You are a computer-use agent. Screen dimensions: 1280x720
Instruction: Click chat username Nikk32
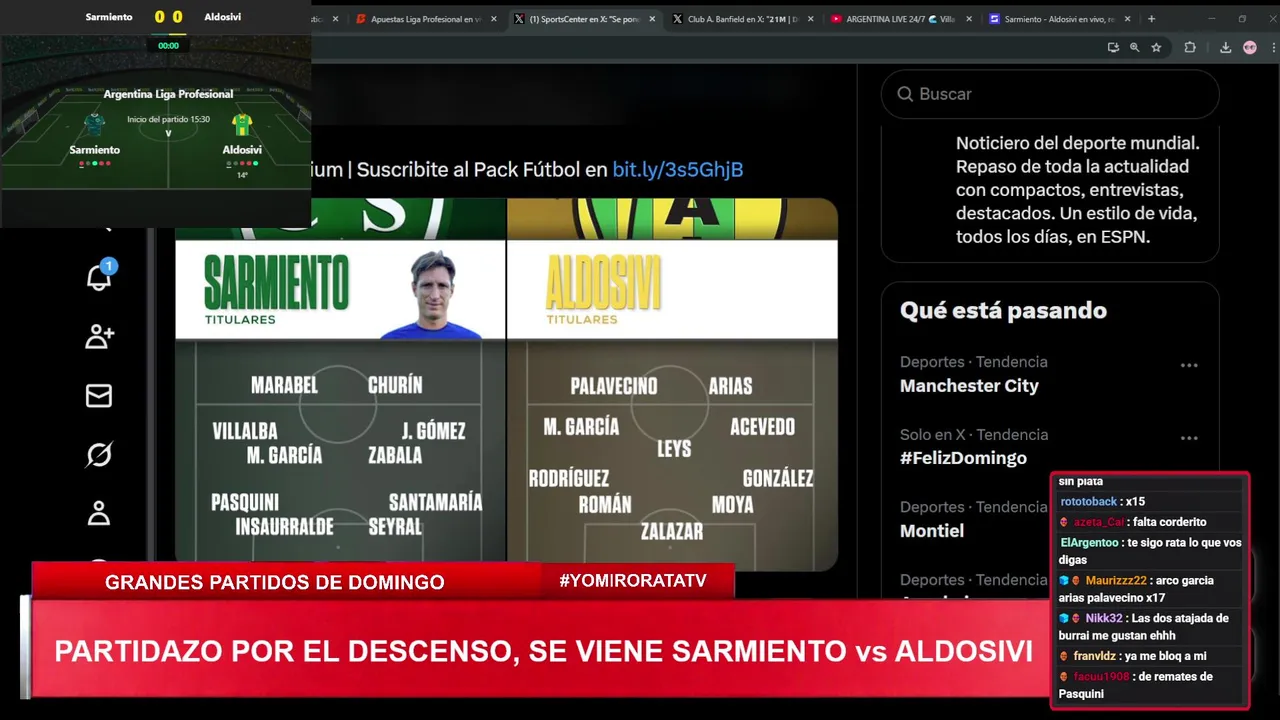coord(1104,619)
